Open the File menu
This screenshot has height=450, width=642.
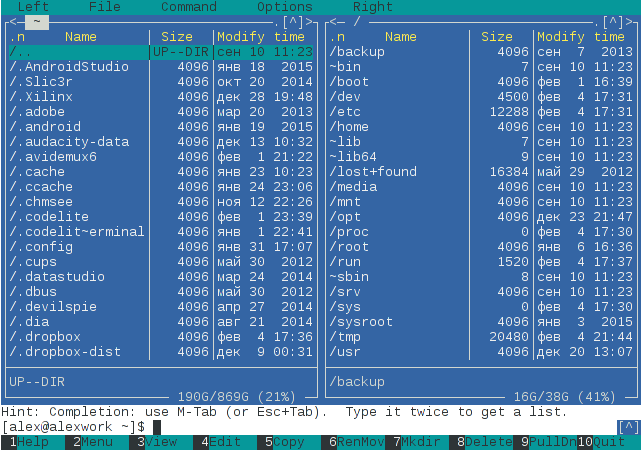[105, 7]
